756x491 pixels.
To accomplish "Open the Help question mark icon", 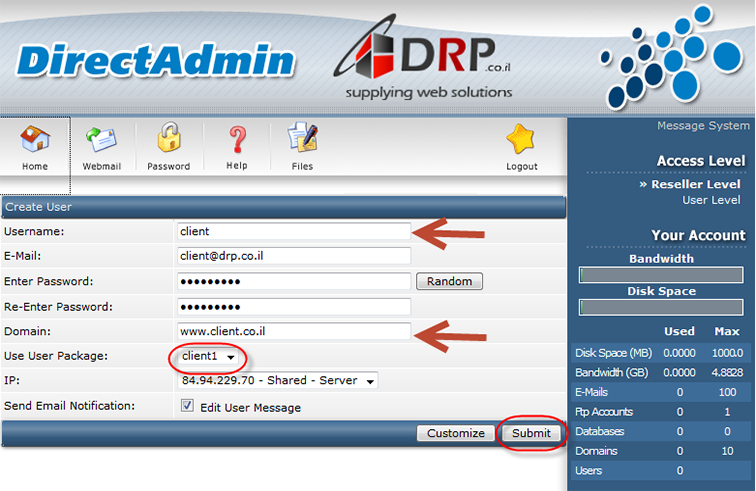I will point(237,139).
